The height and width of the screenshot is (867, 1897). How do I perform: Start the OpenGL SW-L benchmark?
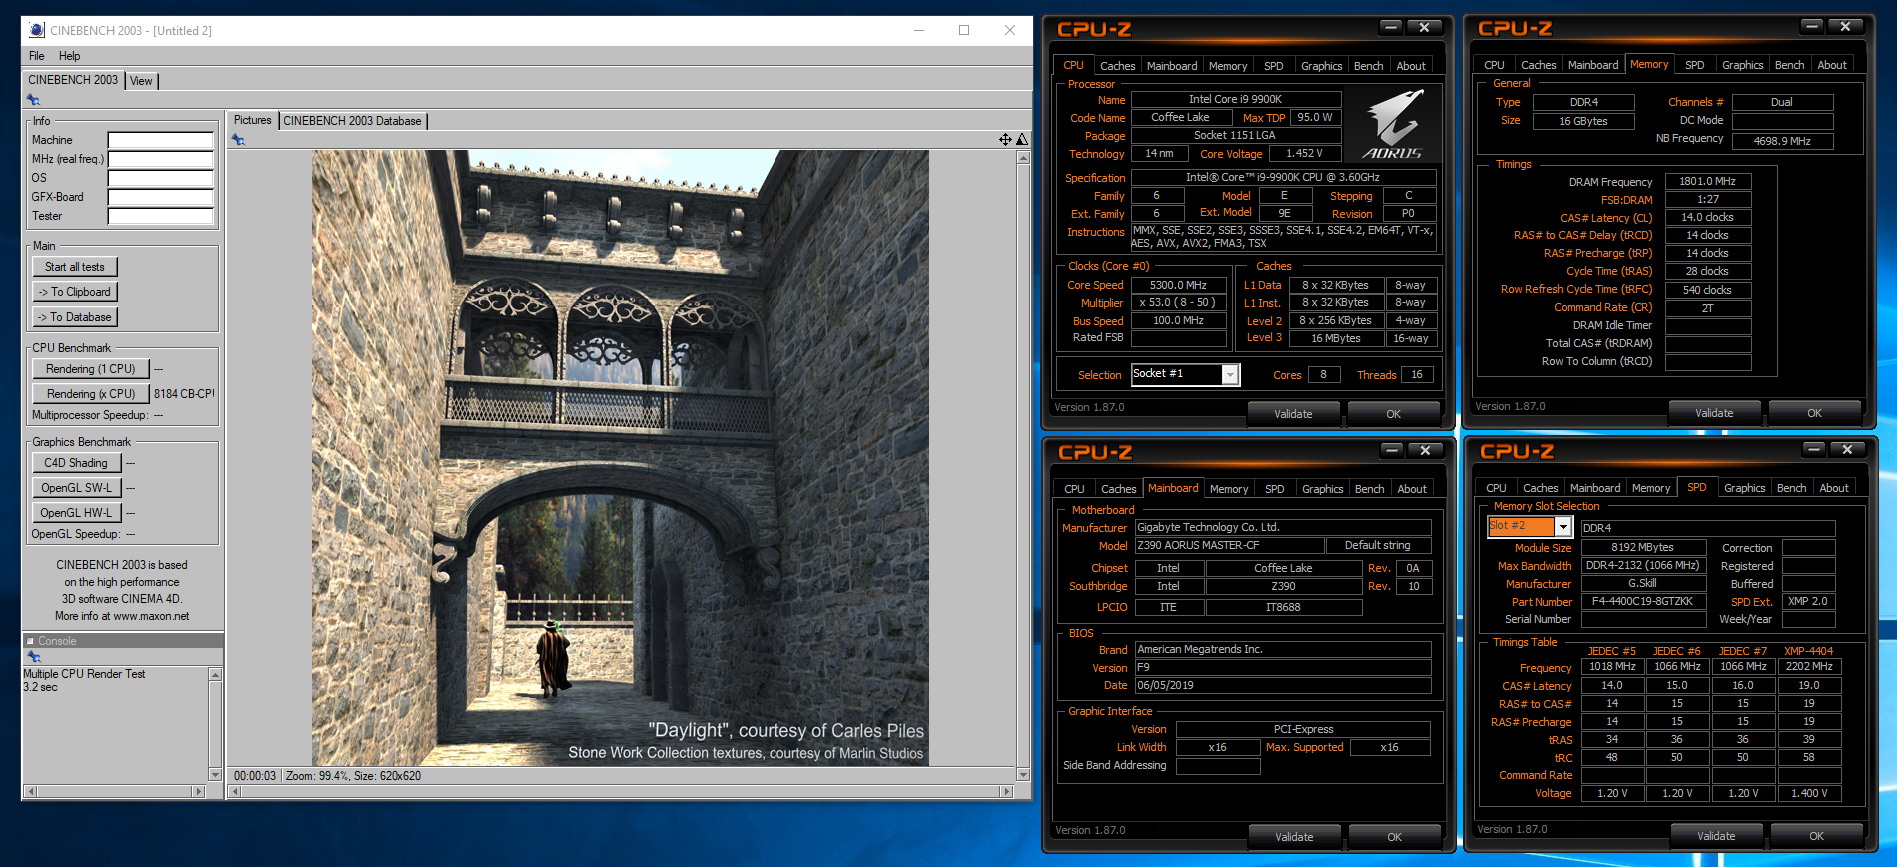click(x=77, y=488)
